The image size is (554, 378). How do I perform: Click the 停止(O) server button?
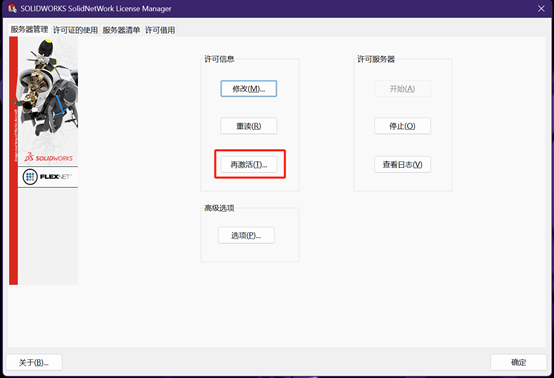tap(402, 126)
